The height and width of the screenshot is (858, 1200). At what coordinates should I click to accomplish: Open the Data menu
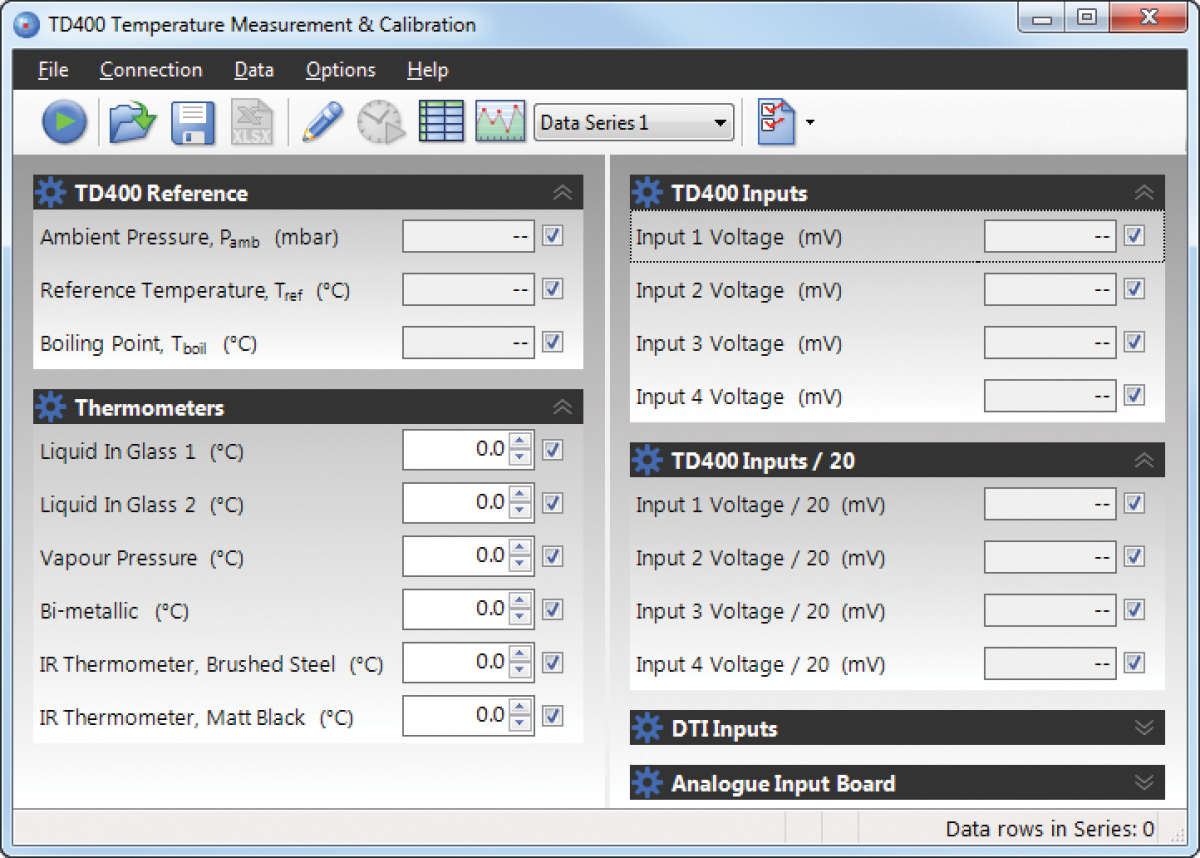pos(254,70)
